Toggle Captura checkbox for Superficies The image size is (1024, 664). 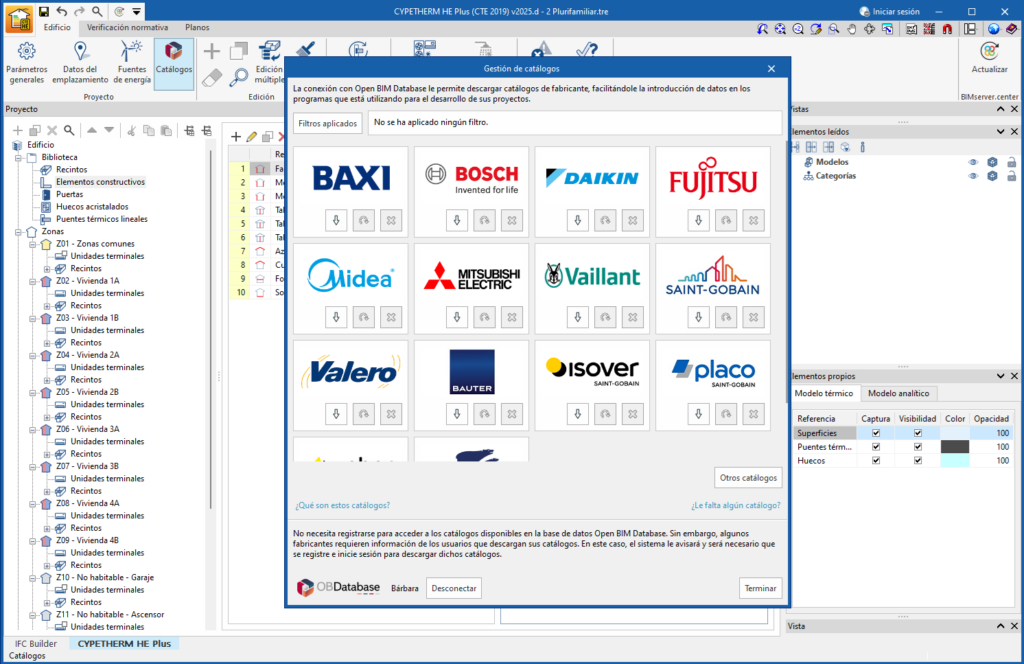(876, 433)
